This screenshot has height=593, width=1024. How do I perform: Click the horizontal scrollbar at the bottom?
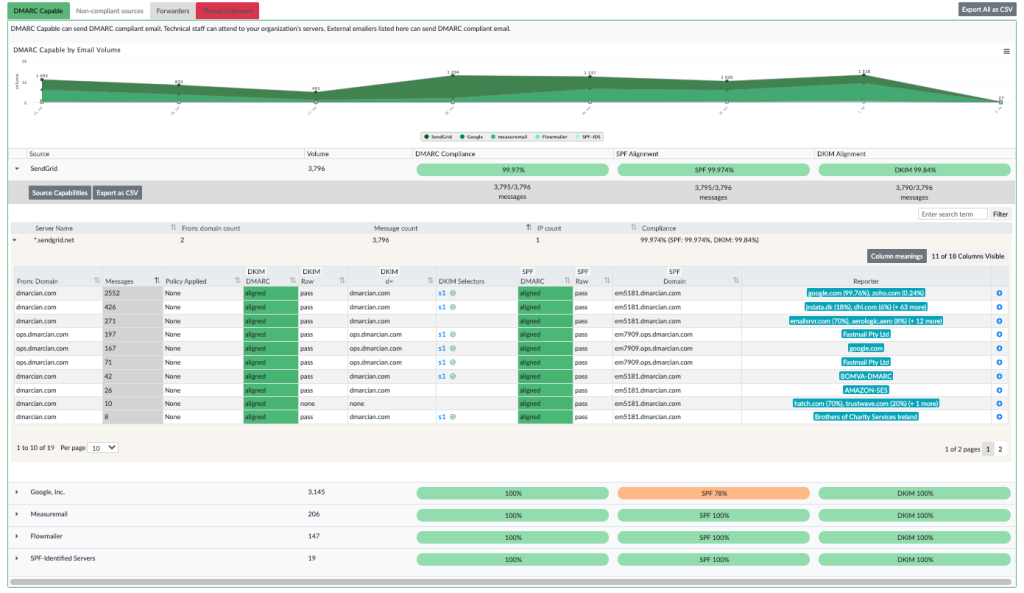512,581
